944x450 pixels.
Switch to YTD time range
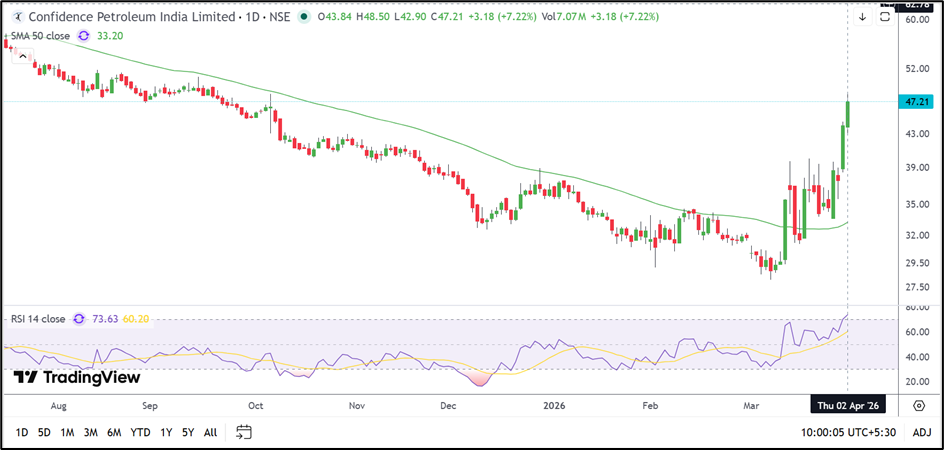140,432
